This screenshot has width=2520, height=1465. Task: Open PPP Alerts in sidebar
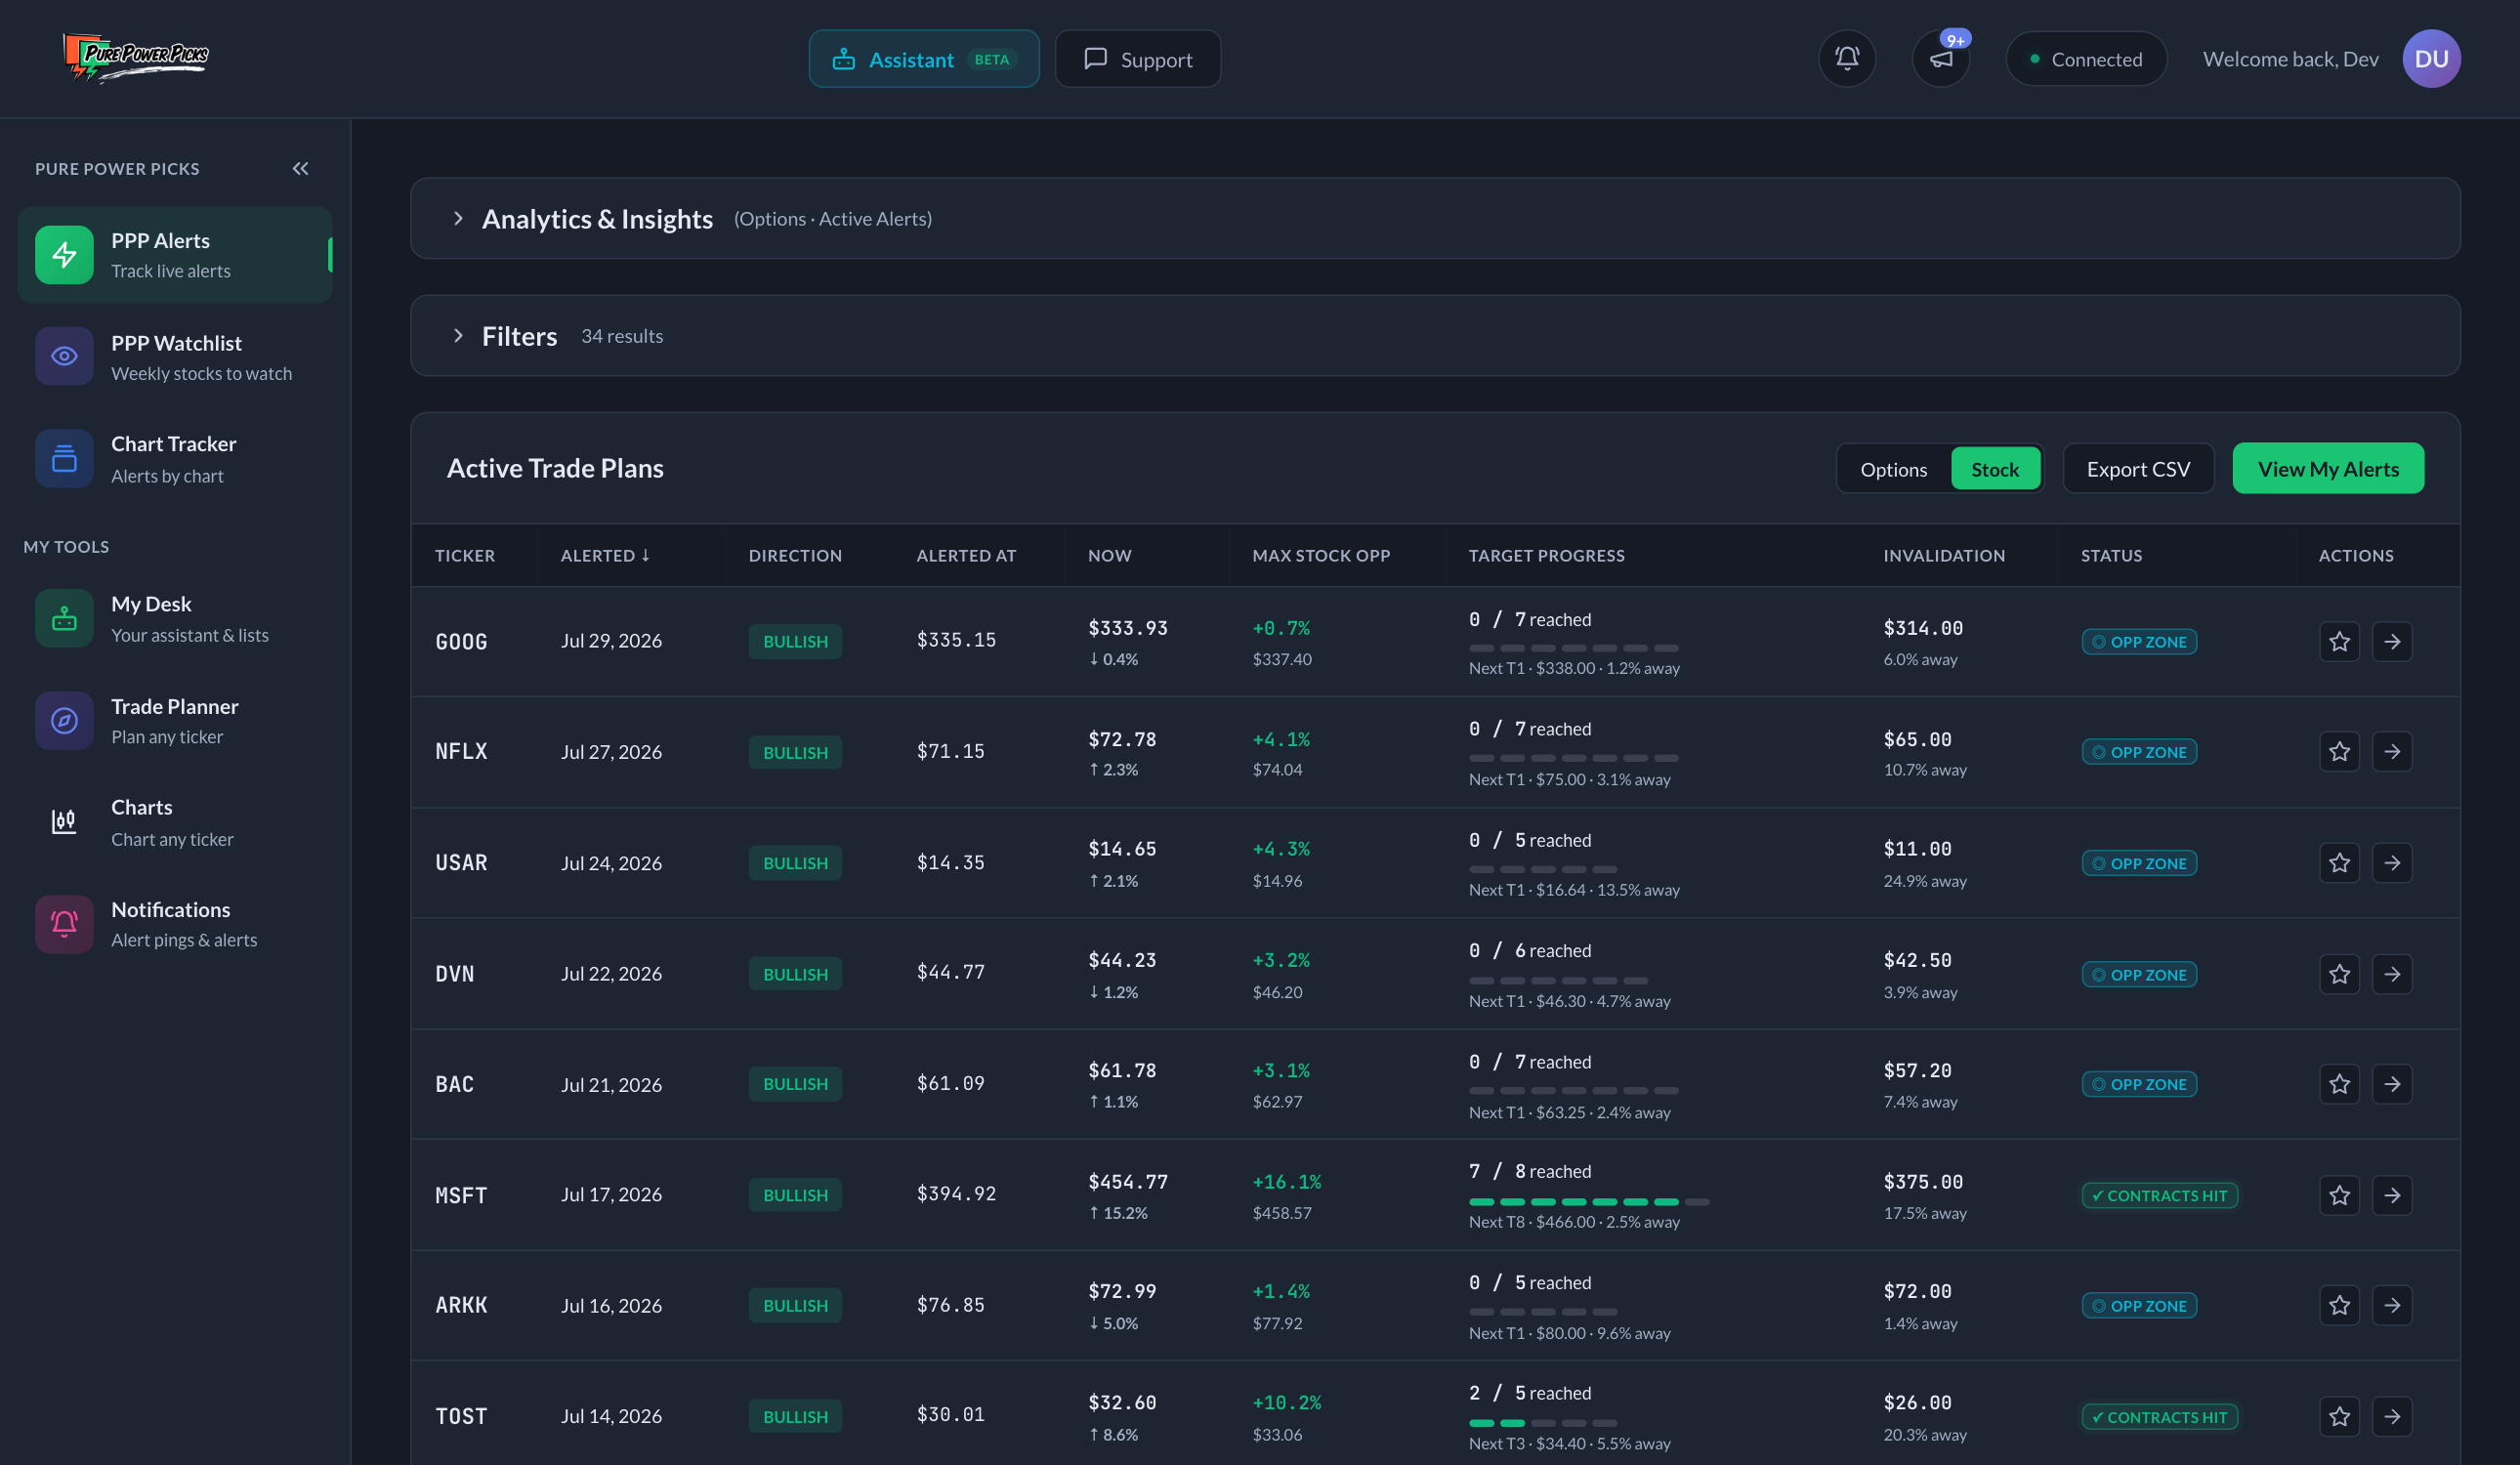pos(175,255)
